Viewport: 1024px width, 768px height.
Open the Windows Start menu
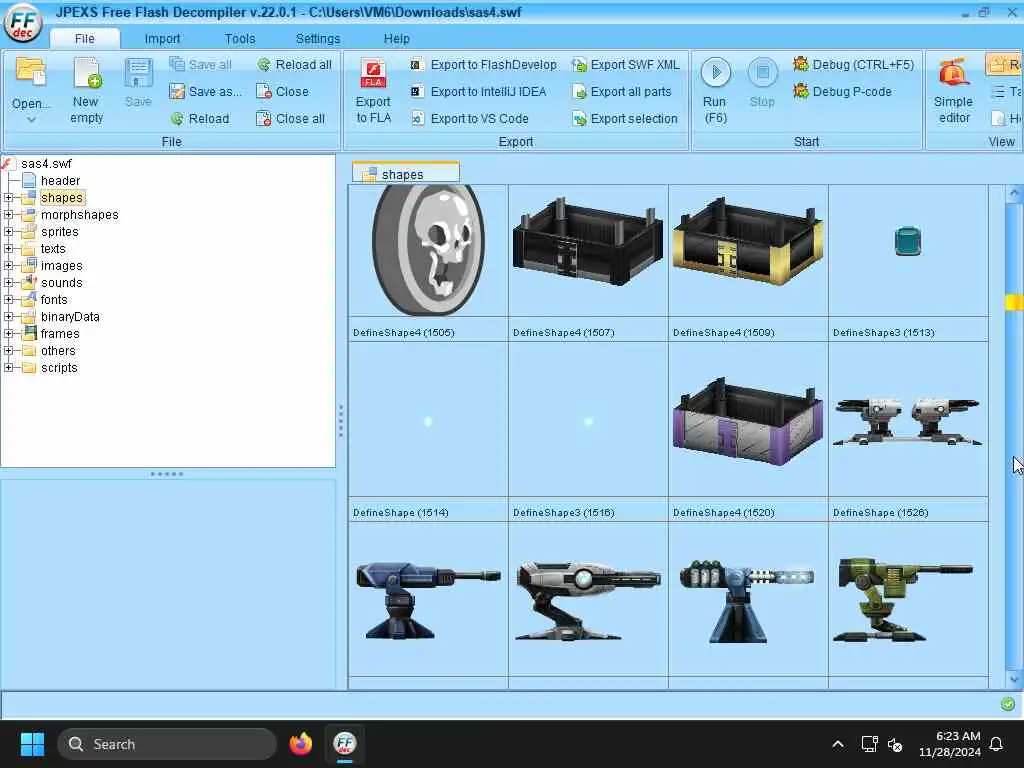point(32,744)
